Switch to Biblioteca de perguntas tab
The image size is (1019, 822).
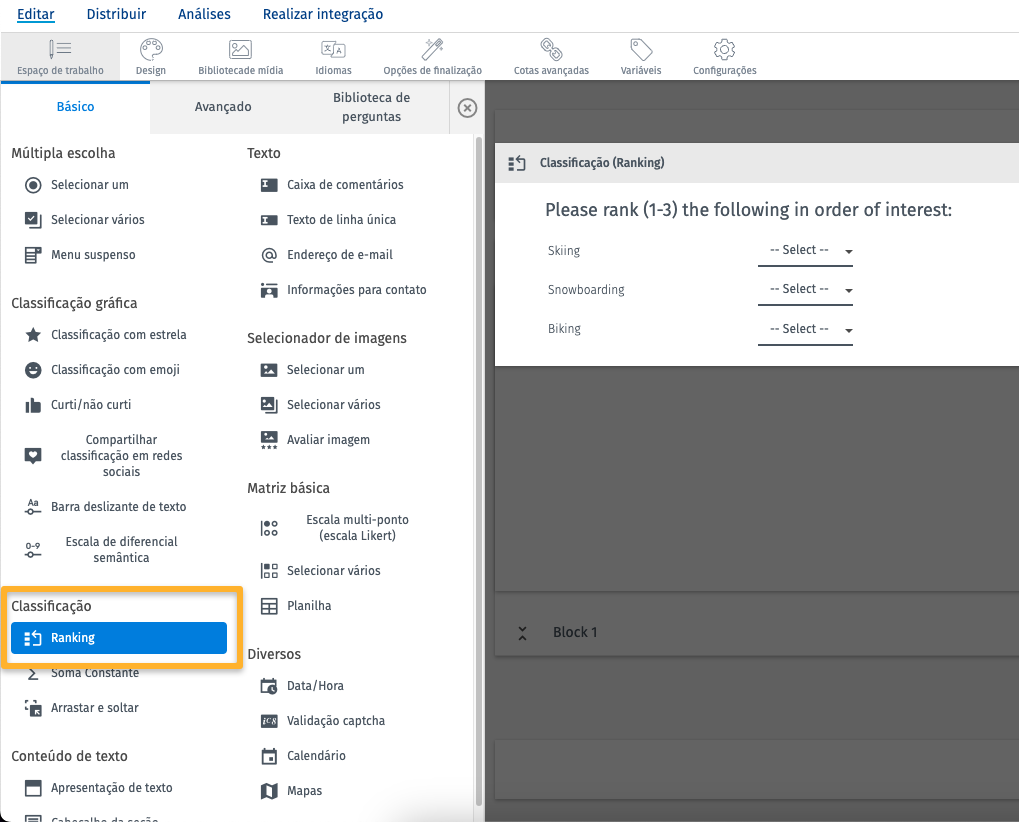tap(372, 107)
